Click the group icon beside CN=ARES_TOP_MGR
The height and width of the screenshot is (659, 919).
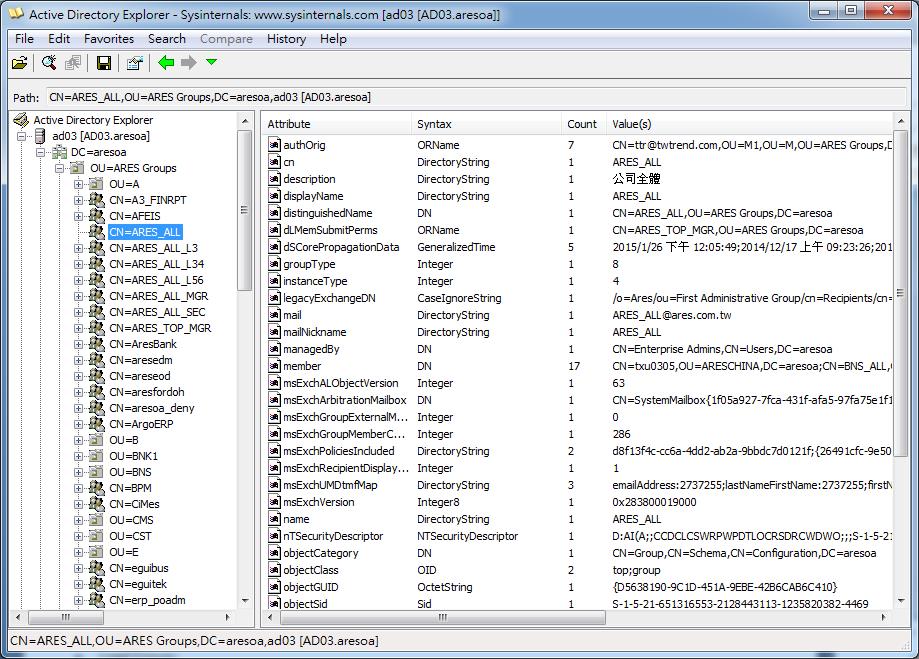[x=97, y=328]
